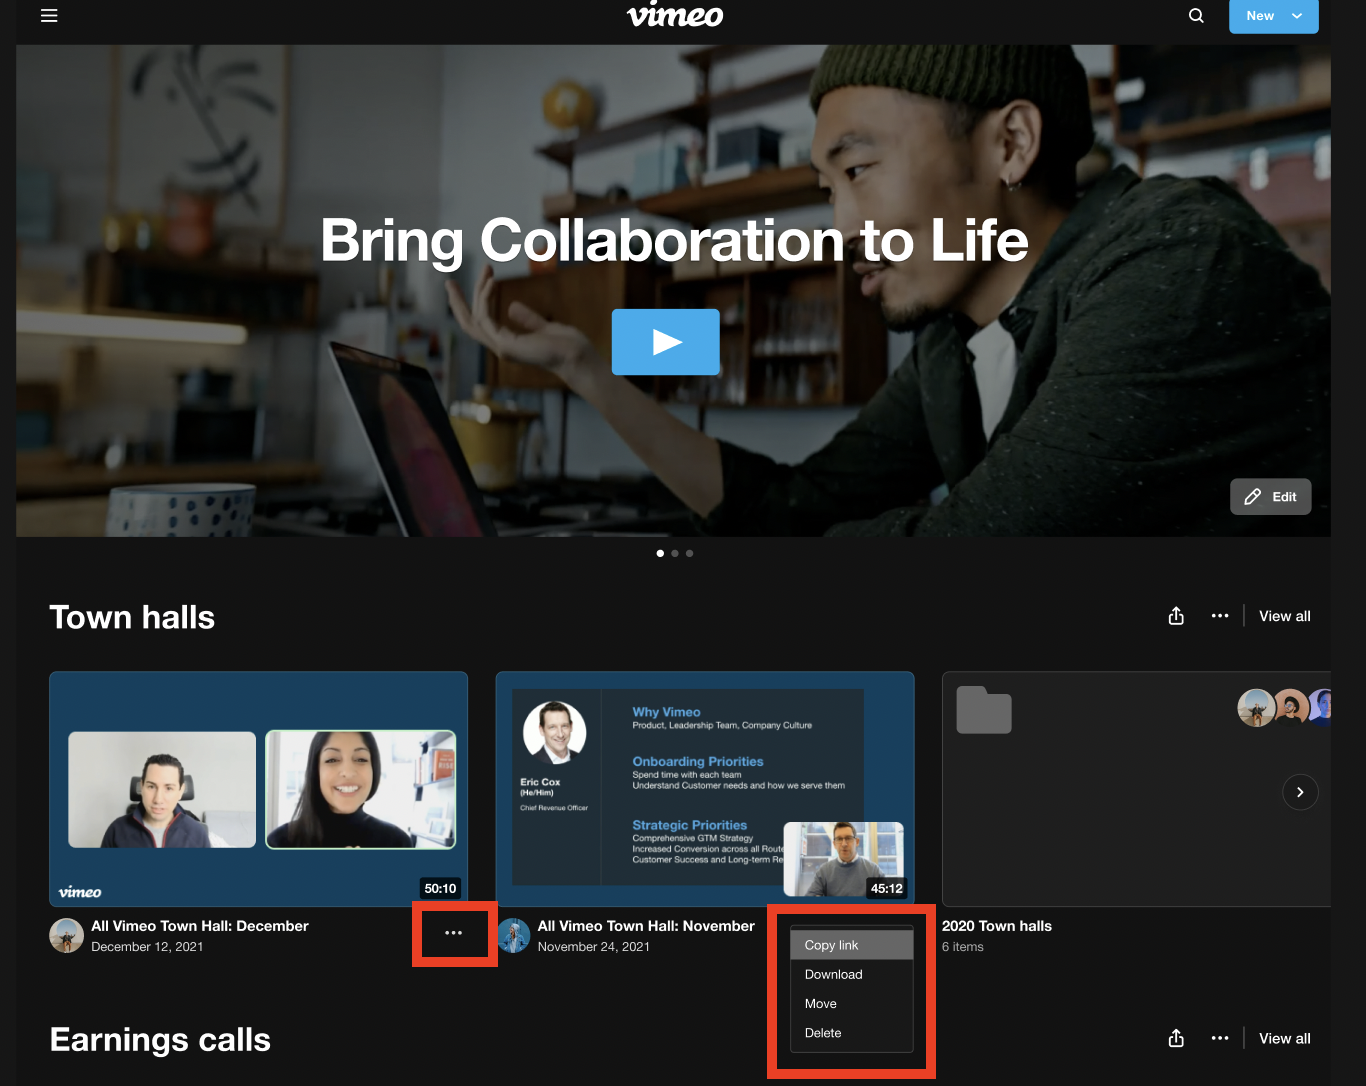
Task: Share the Earnings calls section
Action: point(1176,1038)
